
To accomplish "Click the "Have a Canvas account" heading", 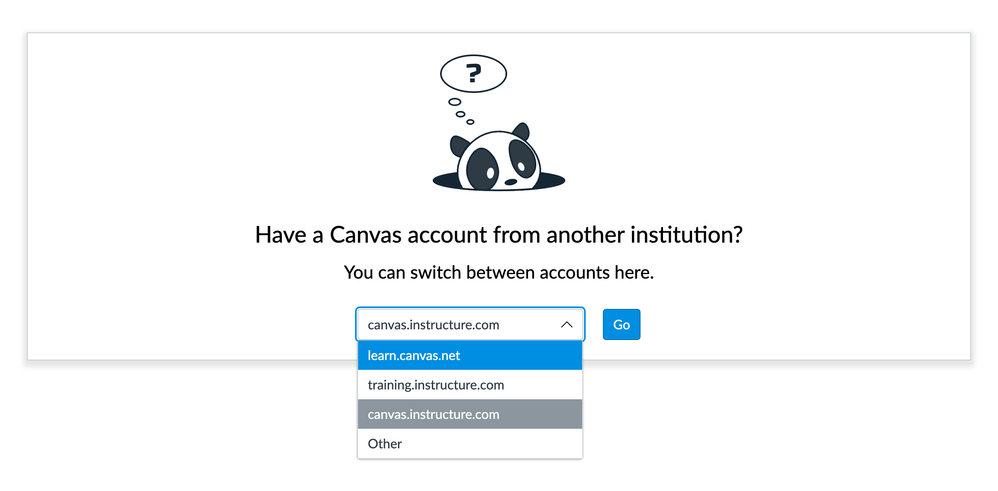I will coord(499,235).
